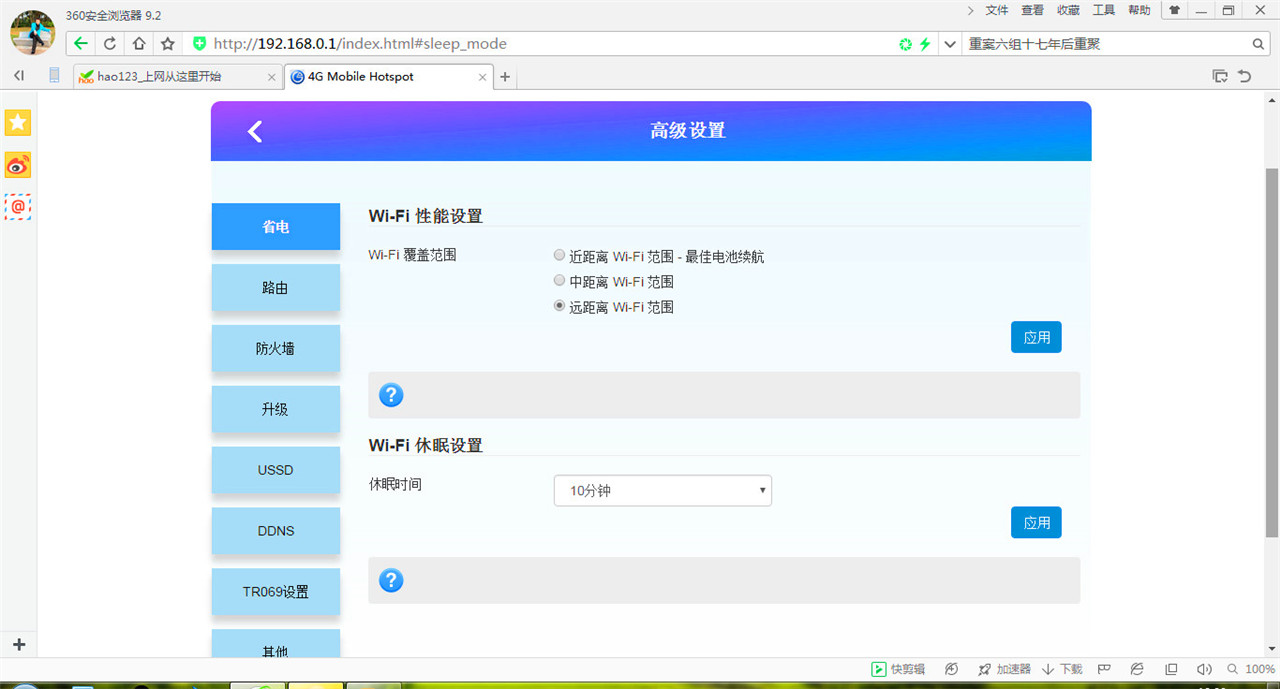Open the 快剪辑 video editor tool

(895, 669)
